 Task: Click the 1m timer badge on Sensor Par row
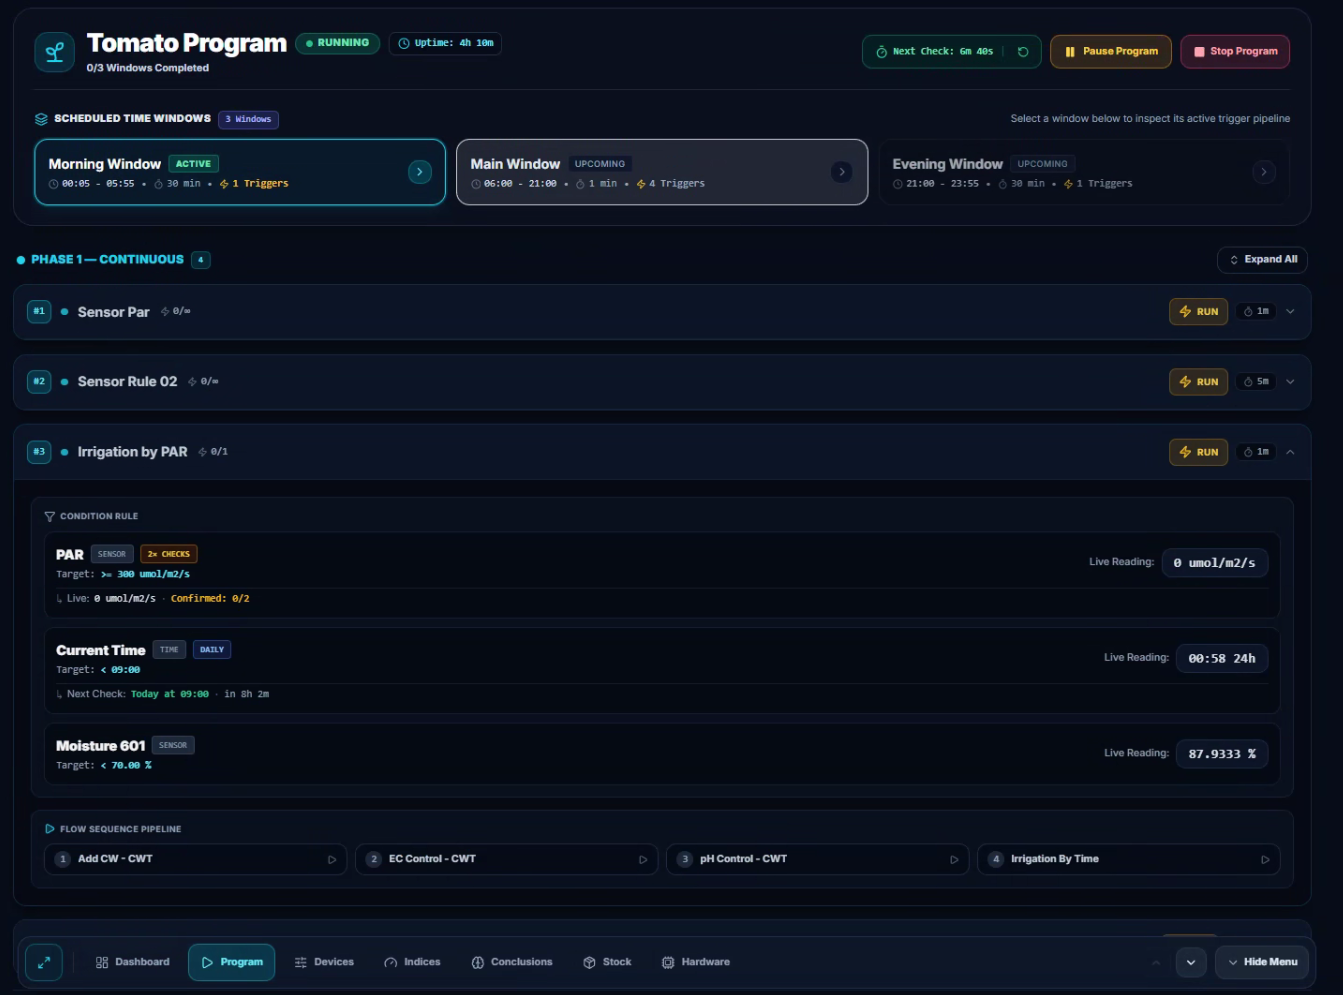click(x=1256, y=312)
